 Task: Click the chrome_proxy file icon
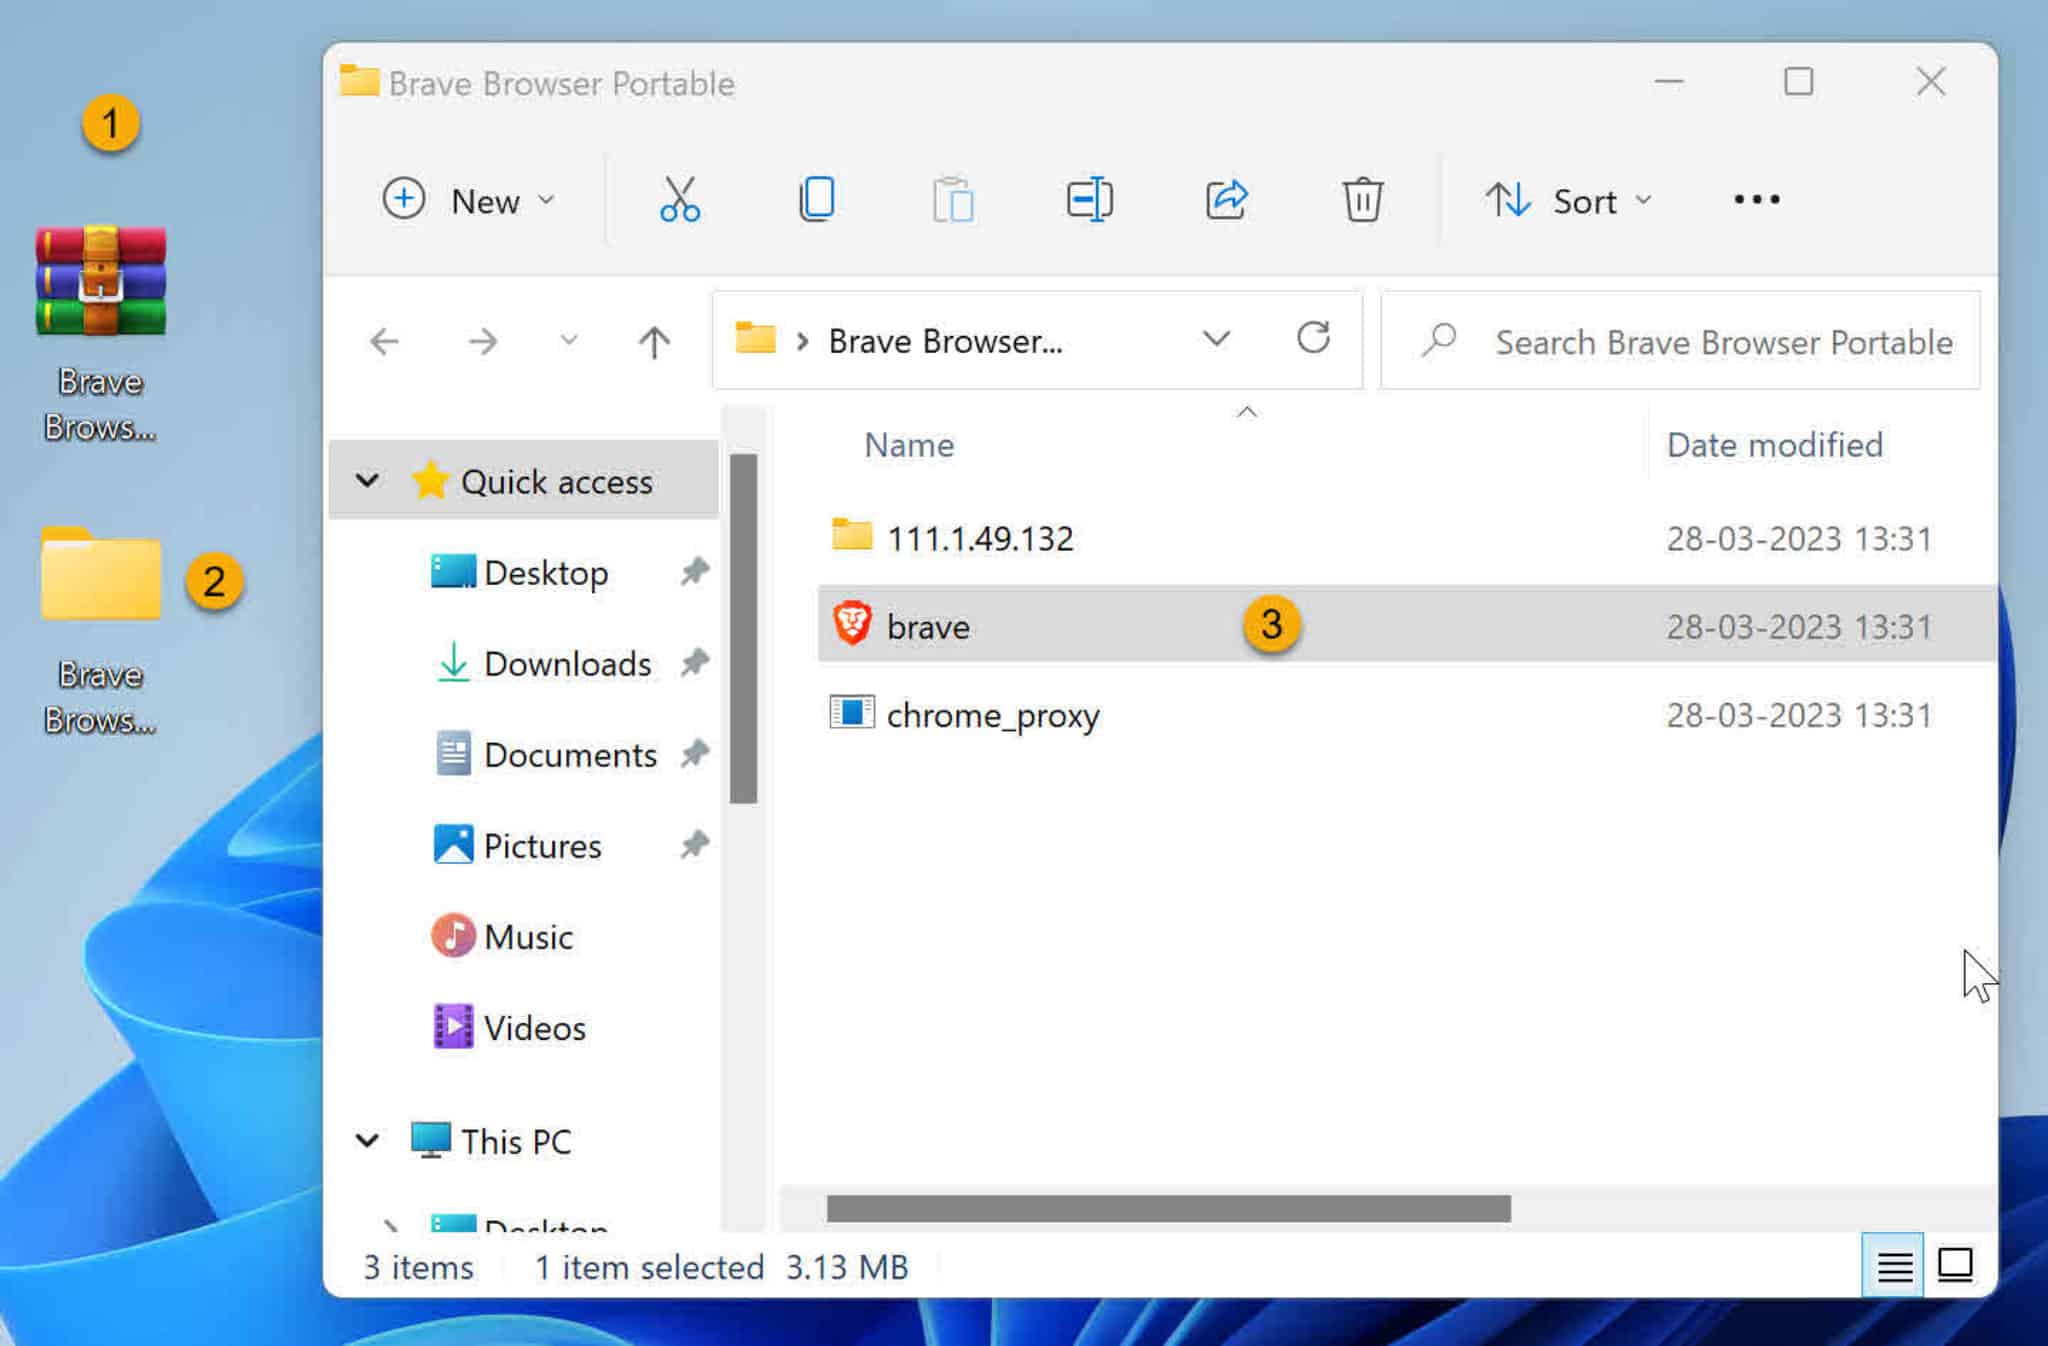[852, 713]
